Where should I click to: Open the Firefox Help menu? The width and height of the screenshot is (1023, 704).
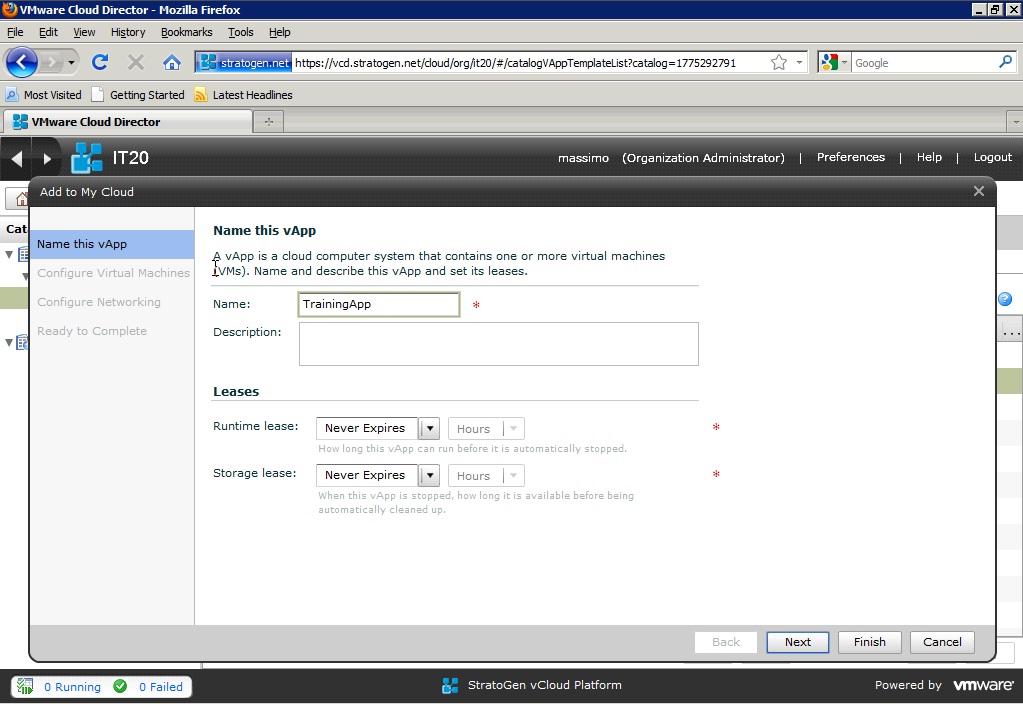[x=279, y=32]
